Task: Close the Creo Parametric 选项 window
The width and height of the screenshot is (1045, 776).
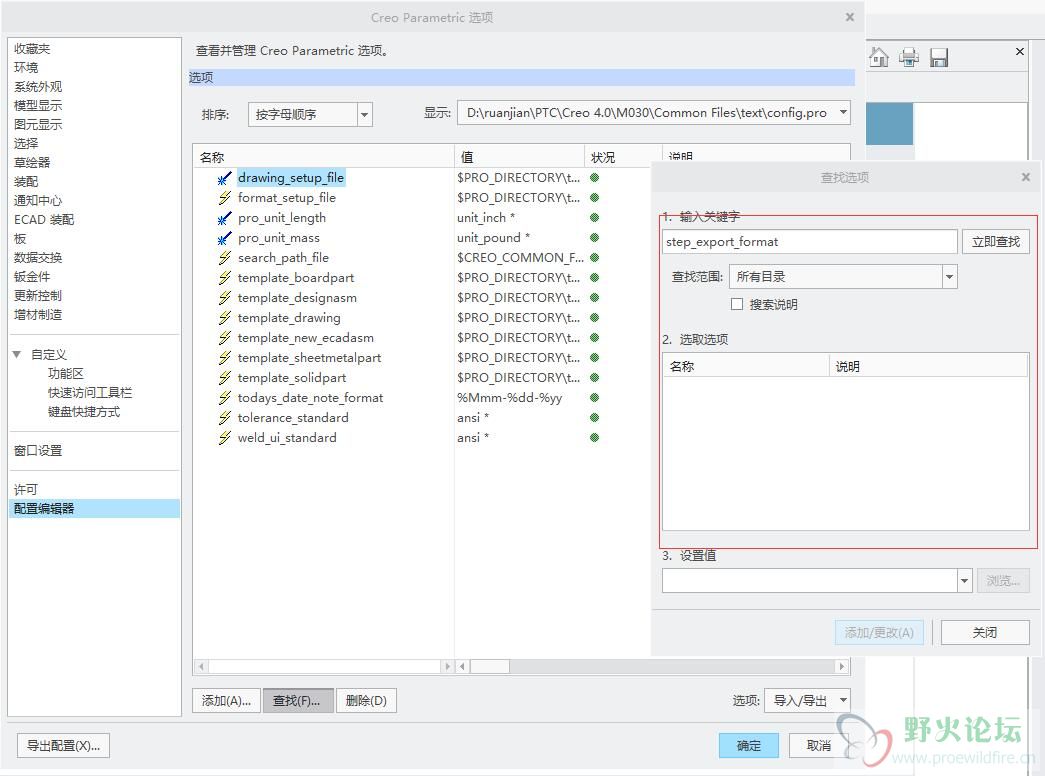Action: (x=850, y=17)
